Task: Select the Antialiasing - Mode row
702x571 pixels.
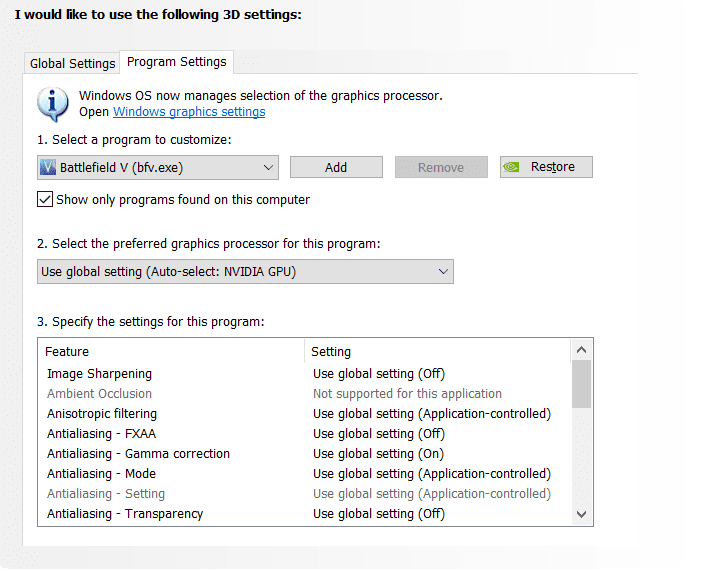Action: tap(304, 473)
